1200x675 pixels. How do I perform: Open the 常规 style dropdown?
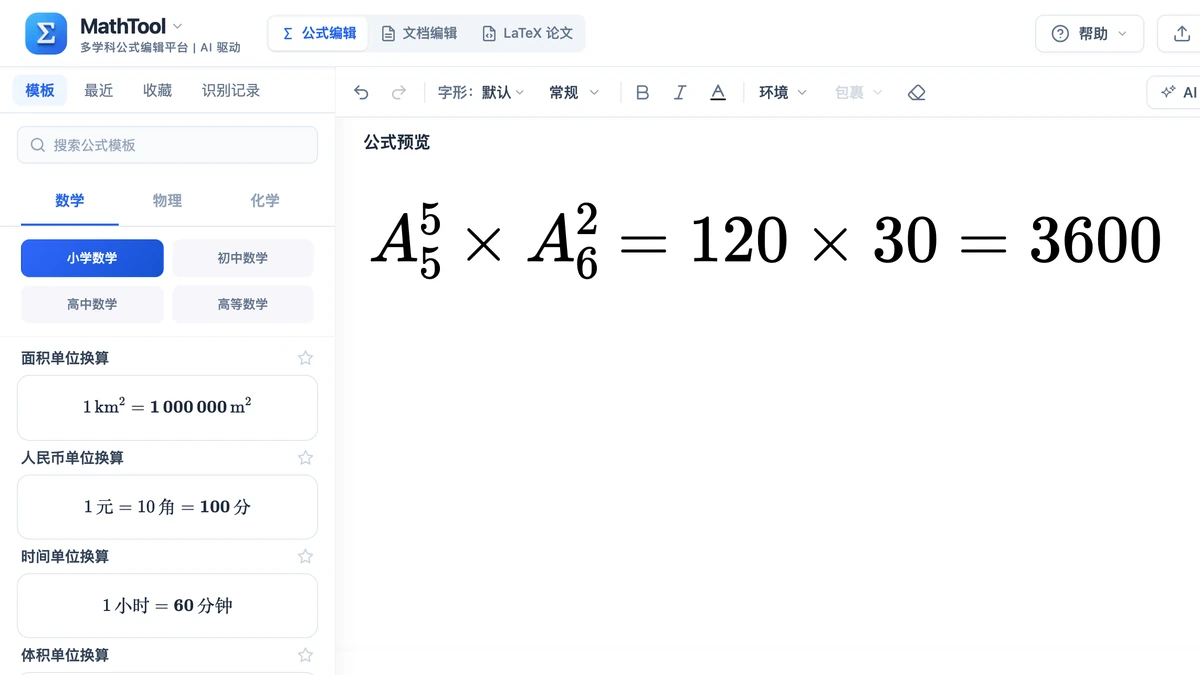coord(574,93)
